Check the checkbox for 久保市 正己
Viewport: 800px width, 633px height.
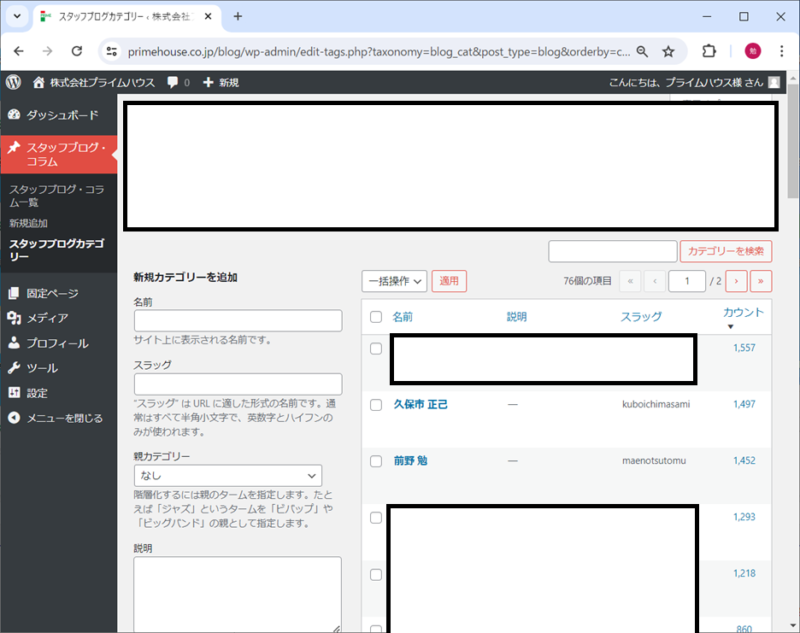coord(376,405)
